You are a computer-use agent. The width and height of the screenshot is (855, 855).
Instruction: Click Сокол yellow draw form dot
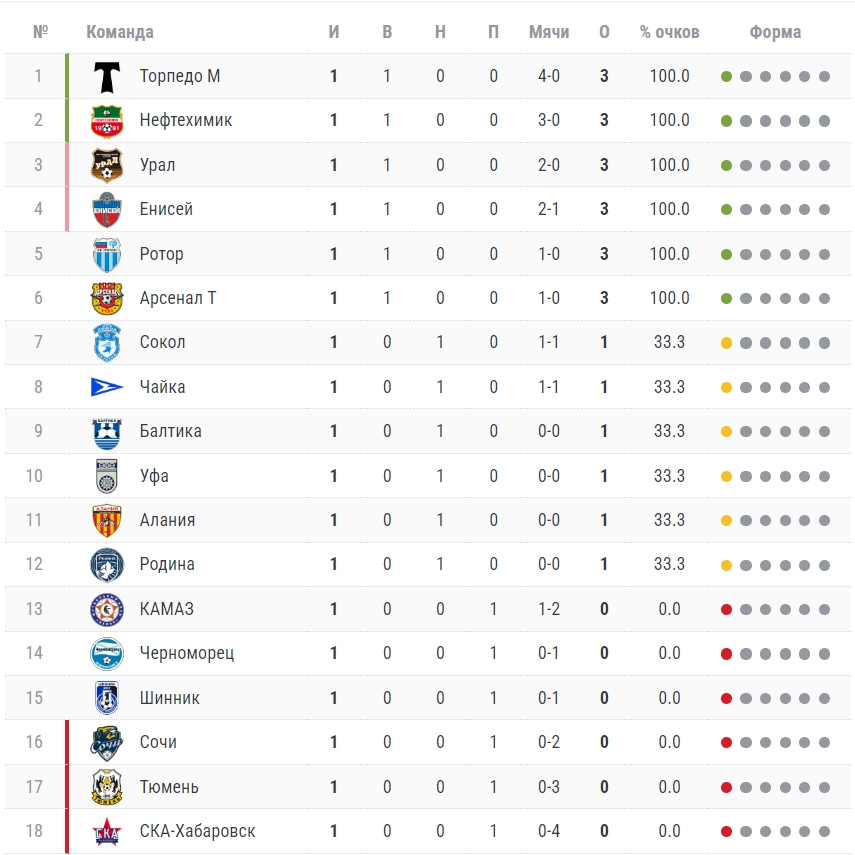coord(726,343)
